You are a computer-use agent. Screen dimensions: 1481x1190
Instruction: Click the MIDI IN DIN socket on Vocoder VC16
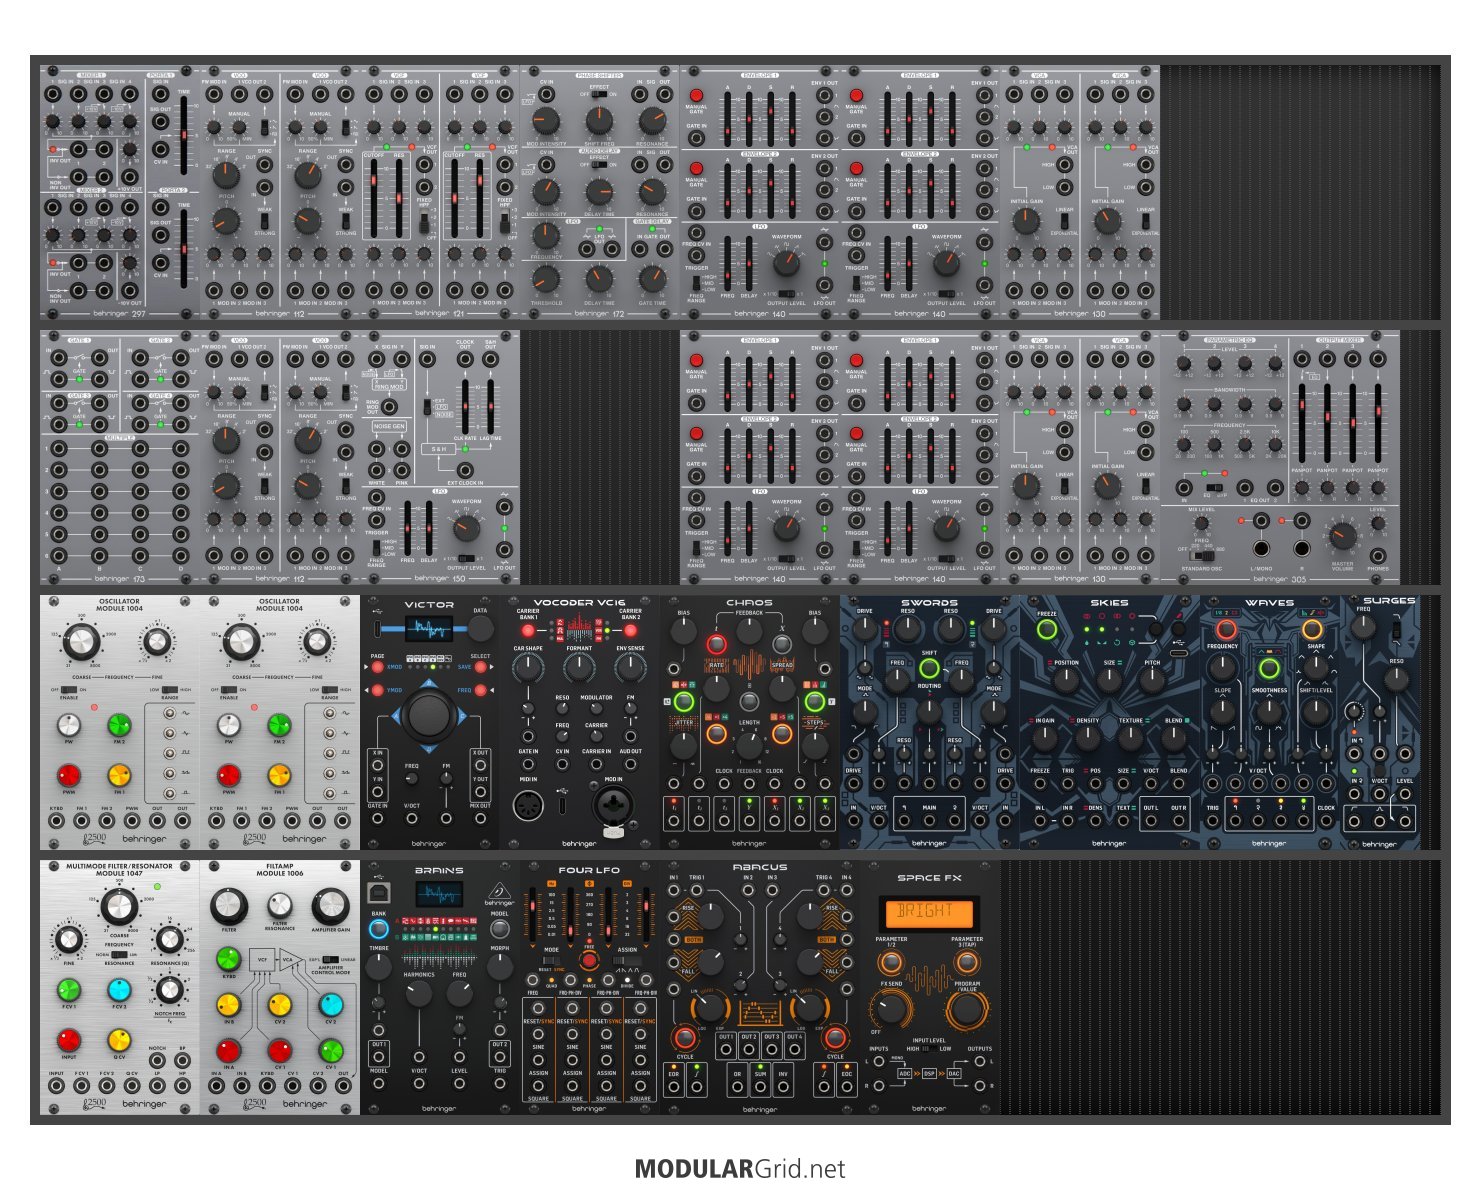[x=527, y=804]
